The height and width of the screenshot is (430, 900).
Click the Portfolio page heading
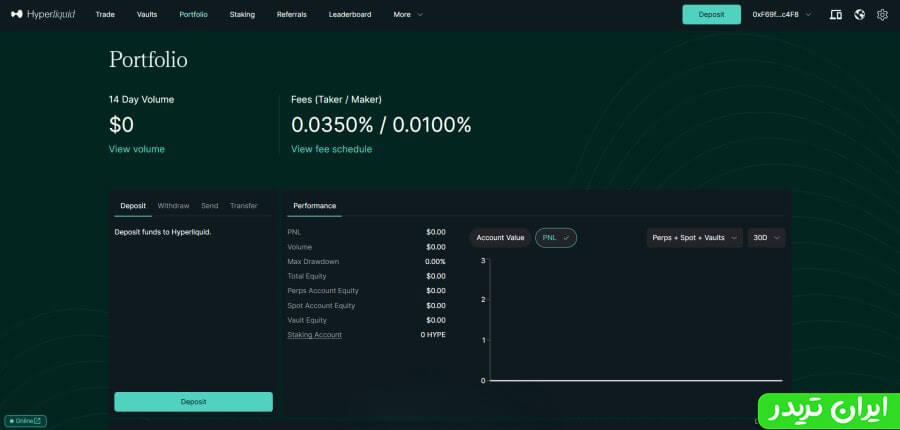pos(148,60)
